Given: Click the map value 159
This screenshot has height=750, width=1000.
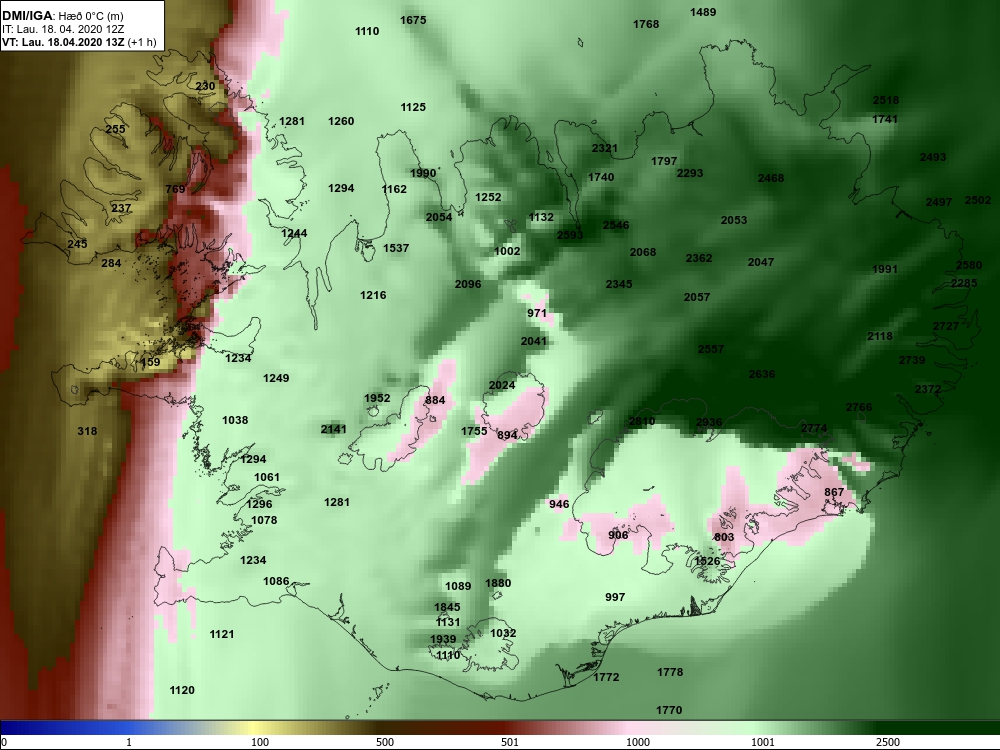Looking at the screenshot, I should click(x=151, y=362).
